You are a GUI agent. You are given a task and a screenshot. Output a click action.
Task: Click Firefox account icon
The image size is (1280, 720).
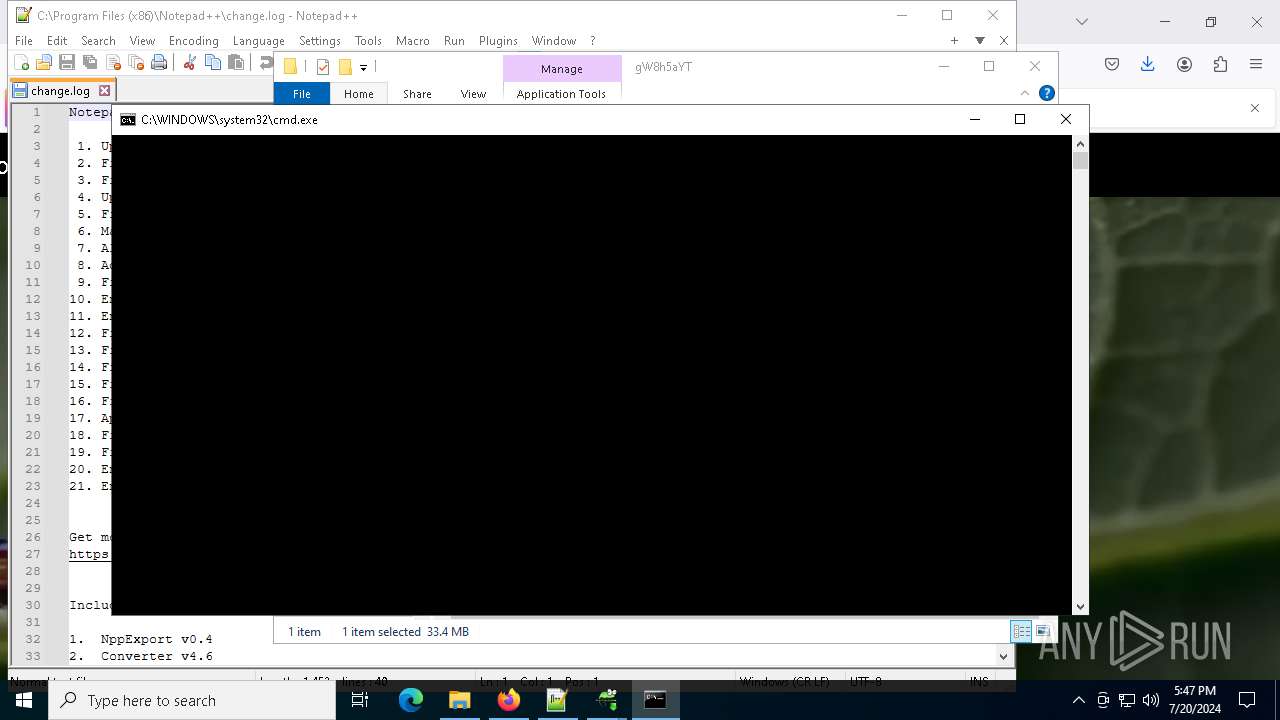1184,64
